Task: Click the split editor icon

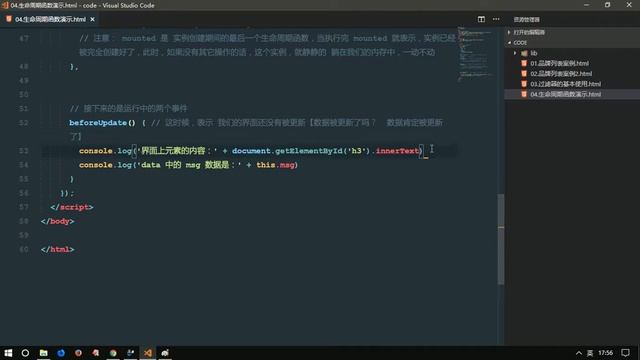Action: (x=481, y=19)
